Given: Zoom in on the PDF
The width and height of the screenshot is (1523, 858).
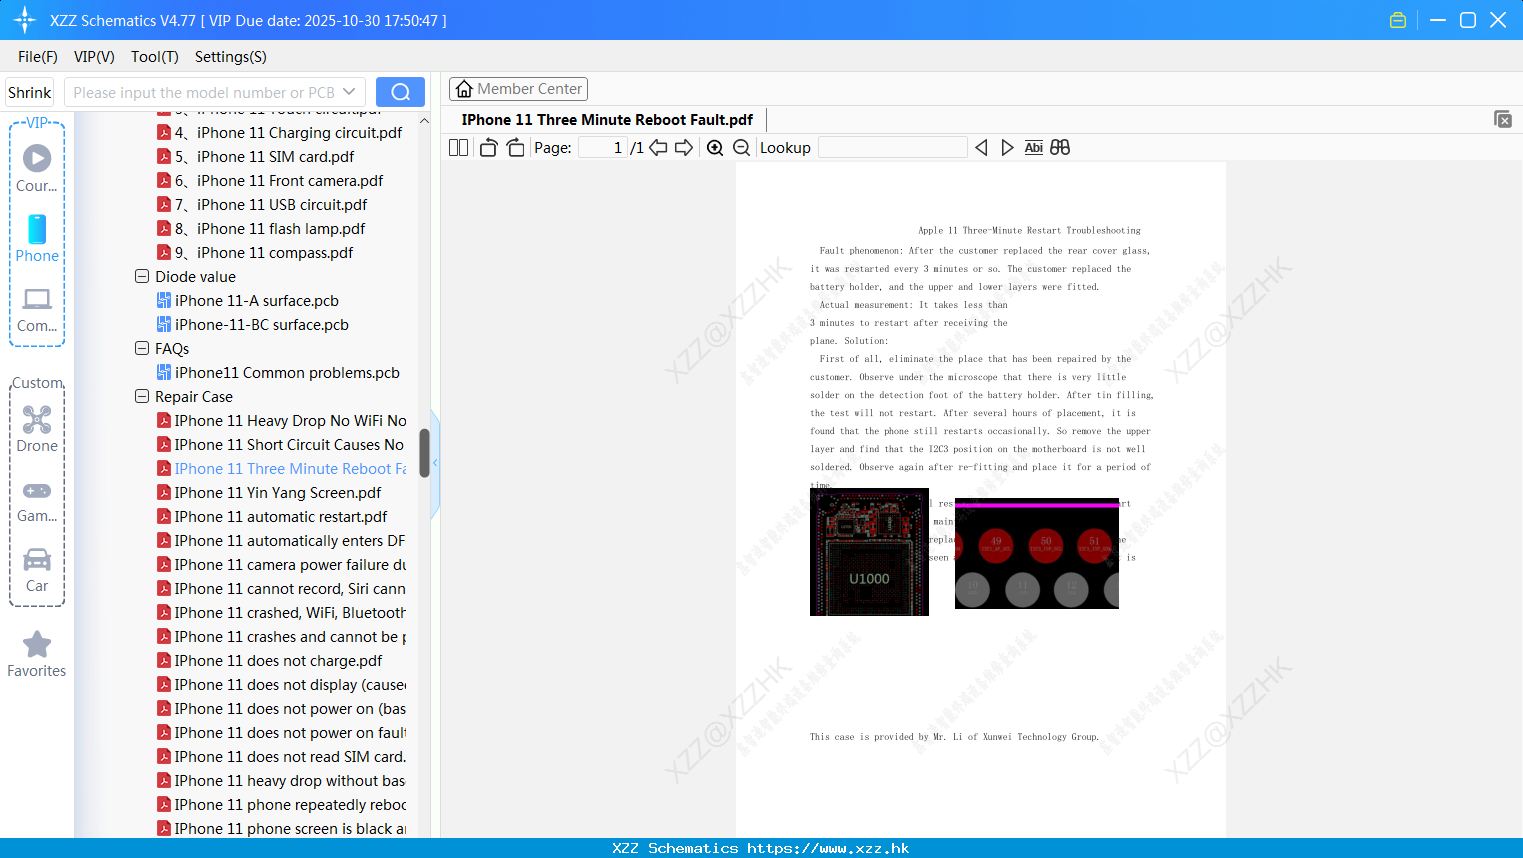Looking at the screenshot, I should point(715,148).
